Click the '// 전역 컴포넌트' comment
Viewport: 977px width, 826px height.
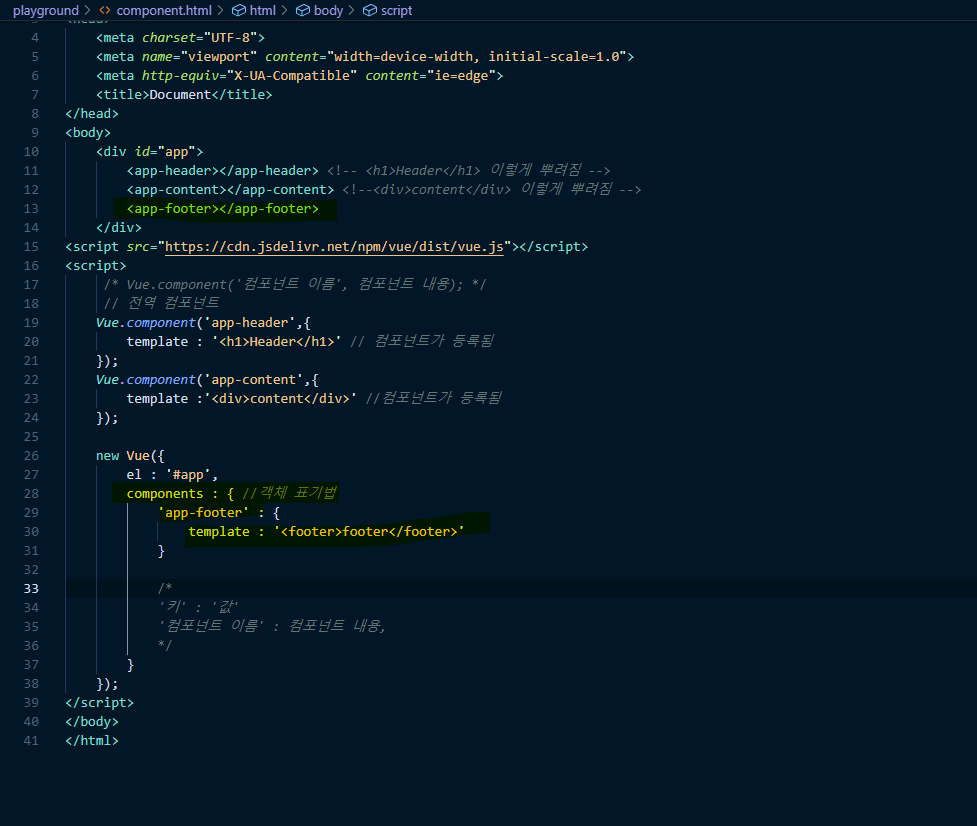click(x=161, y=303)
